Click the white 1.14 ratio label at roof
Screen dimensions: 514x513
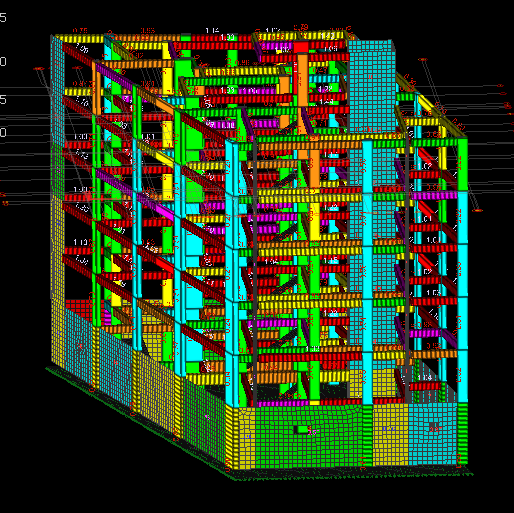[x=212, y=31]
